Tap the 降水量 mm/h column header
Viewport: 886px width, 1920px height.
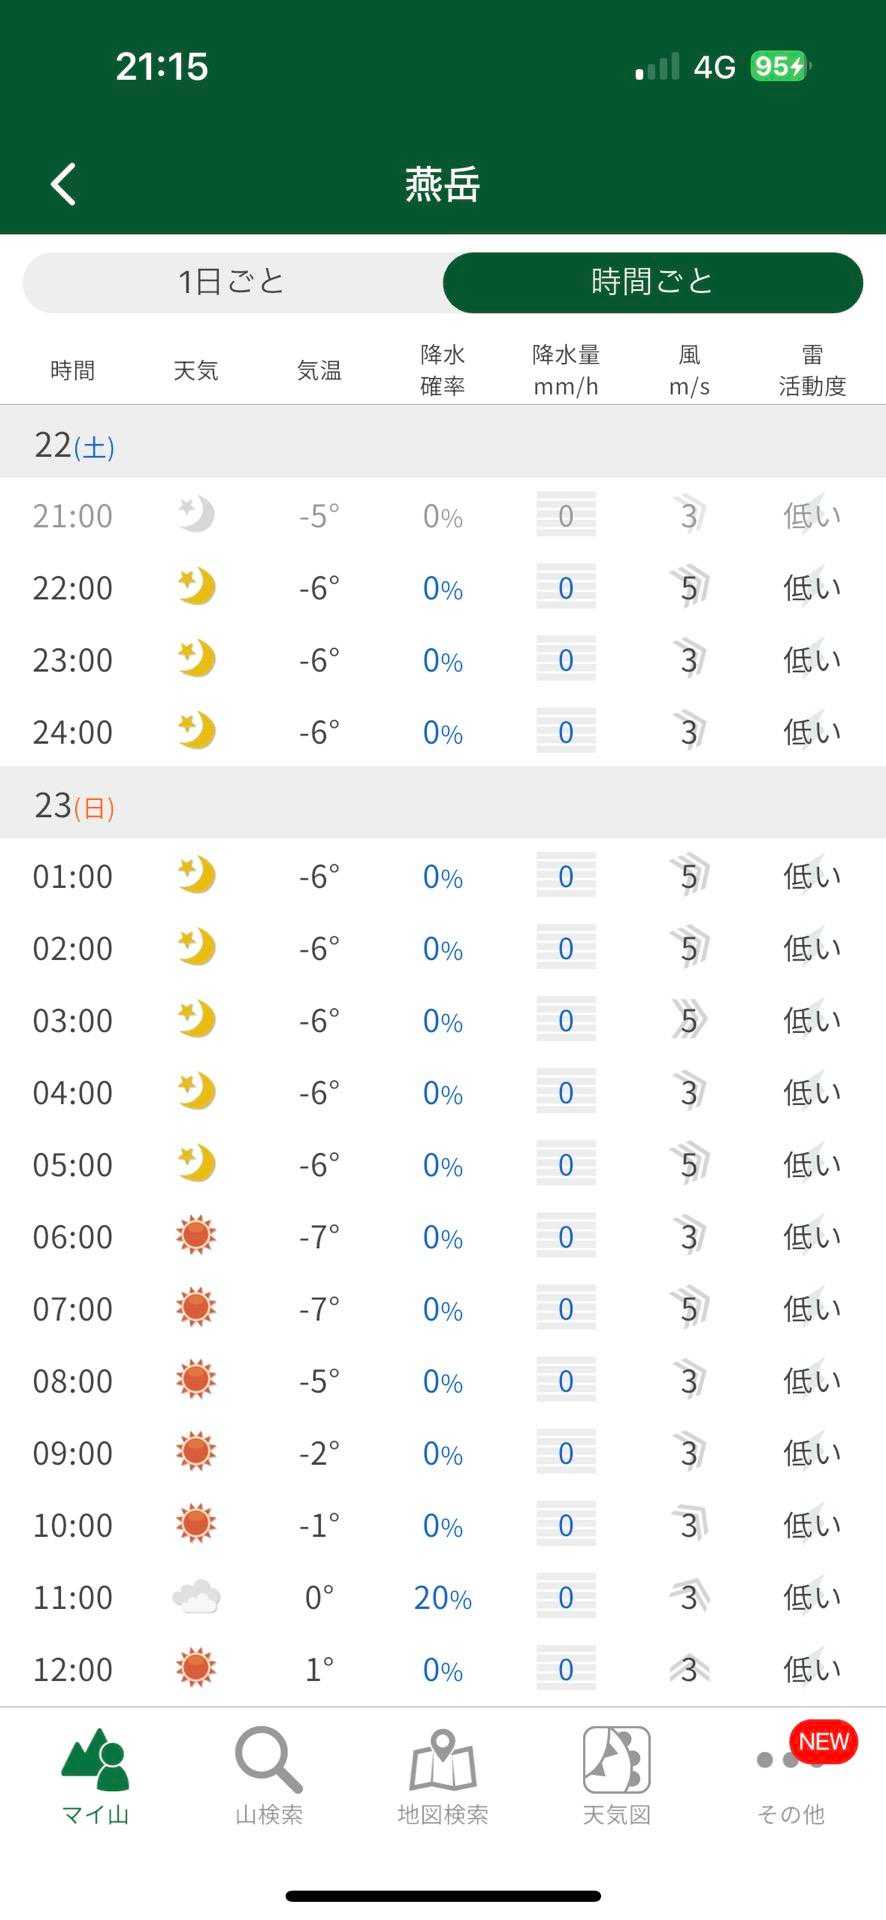coord(566,370)
